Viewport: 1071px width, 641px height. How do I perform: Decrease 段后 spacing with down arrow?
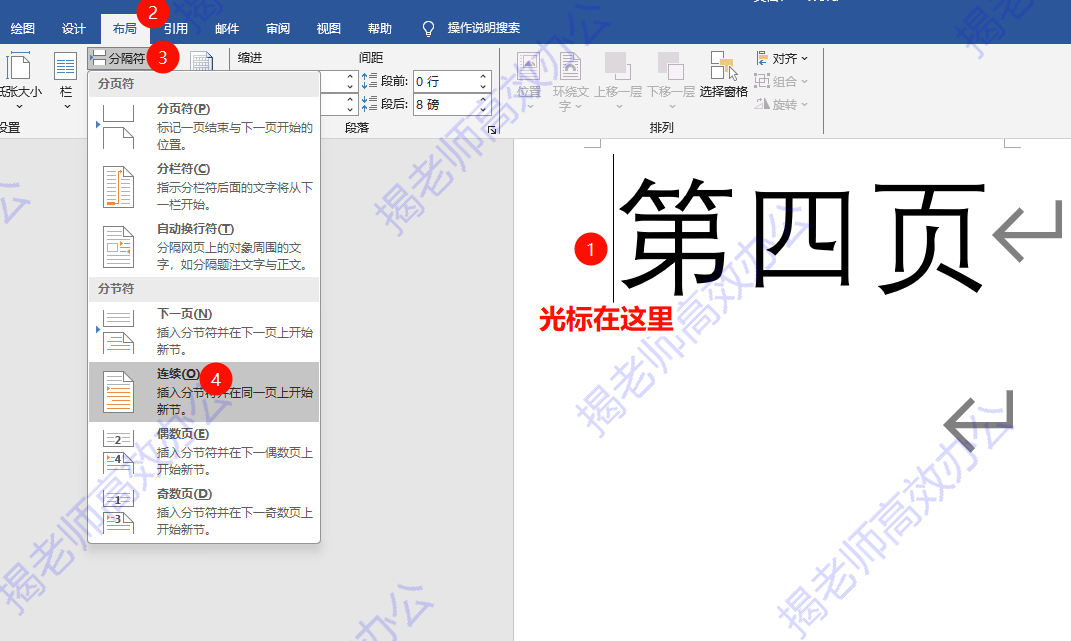[483, 110]
